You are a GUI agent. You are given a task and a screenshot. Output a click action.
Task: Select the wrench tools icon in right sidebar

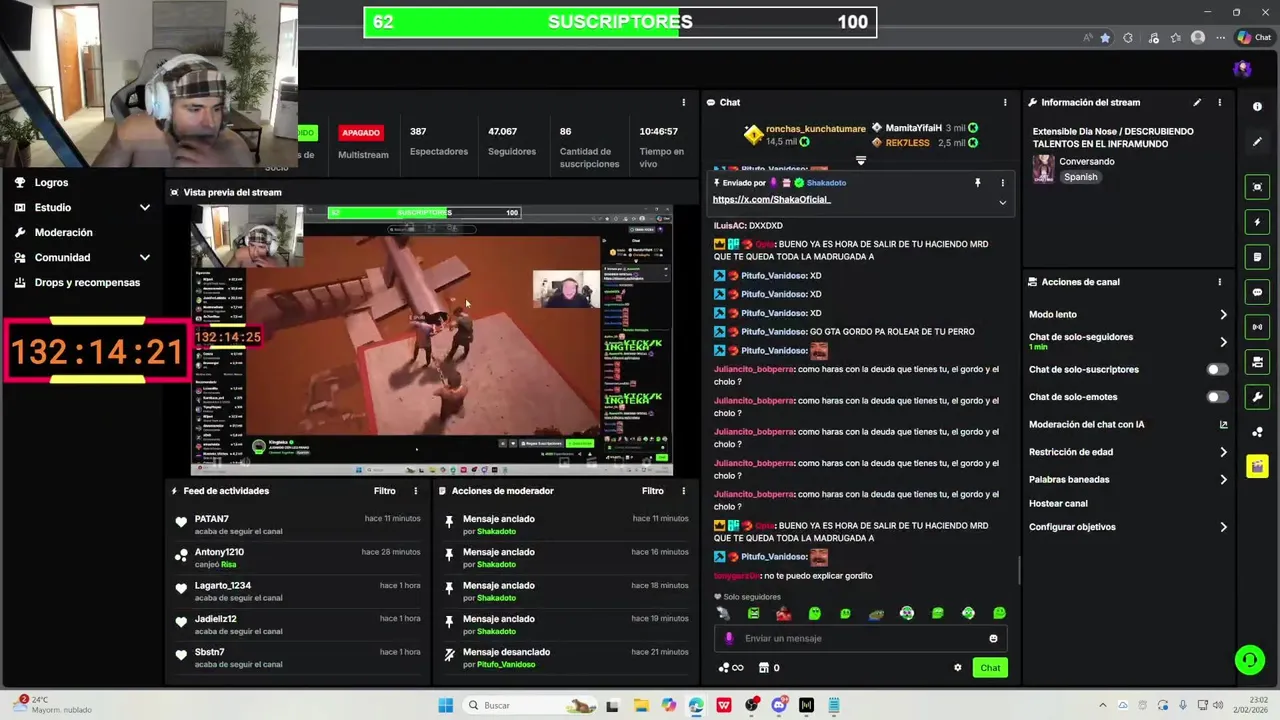[1257, 397]
